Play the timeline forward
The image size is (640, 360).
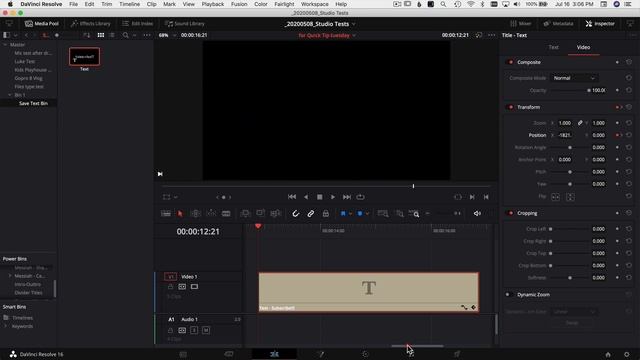point(333,197)
